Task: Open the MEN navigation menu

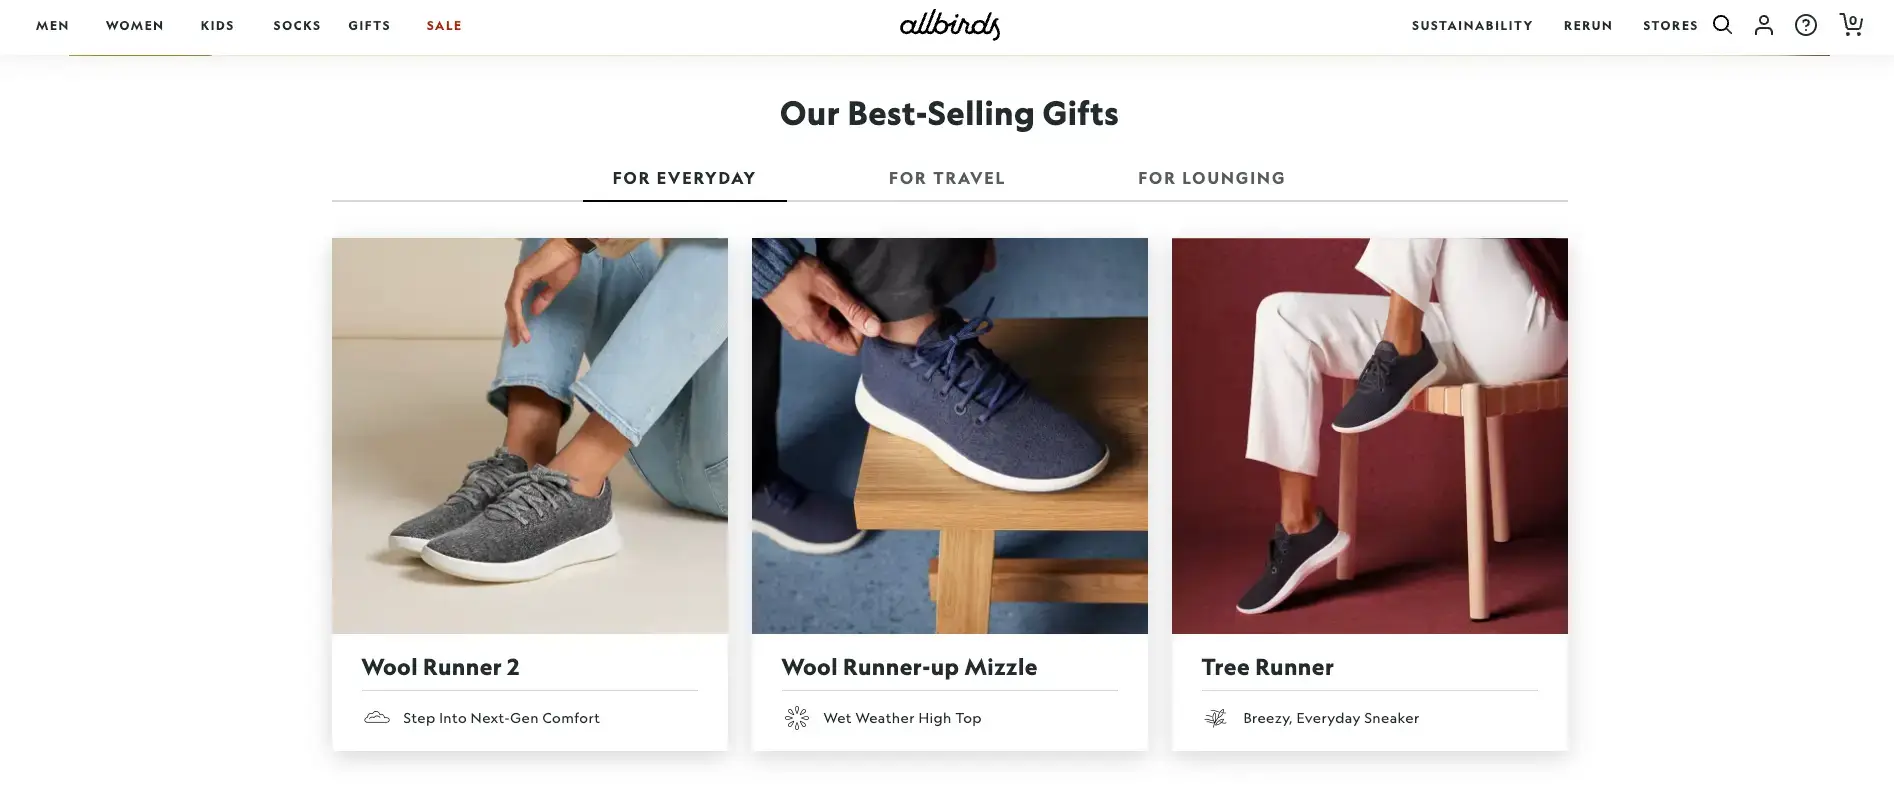Action: [x=52, y=25]
